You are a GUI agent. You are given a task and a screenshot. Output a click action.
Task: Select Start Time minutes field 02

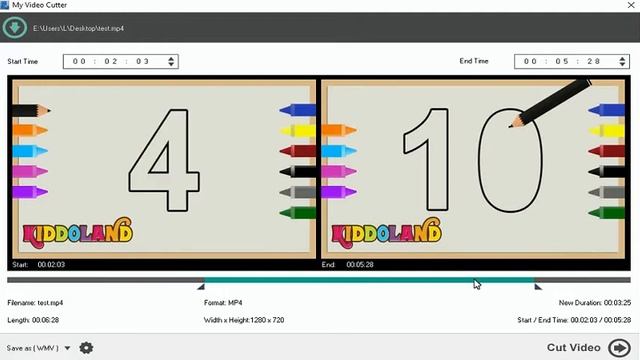click(x=111, y=61)
